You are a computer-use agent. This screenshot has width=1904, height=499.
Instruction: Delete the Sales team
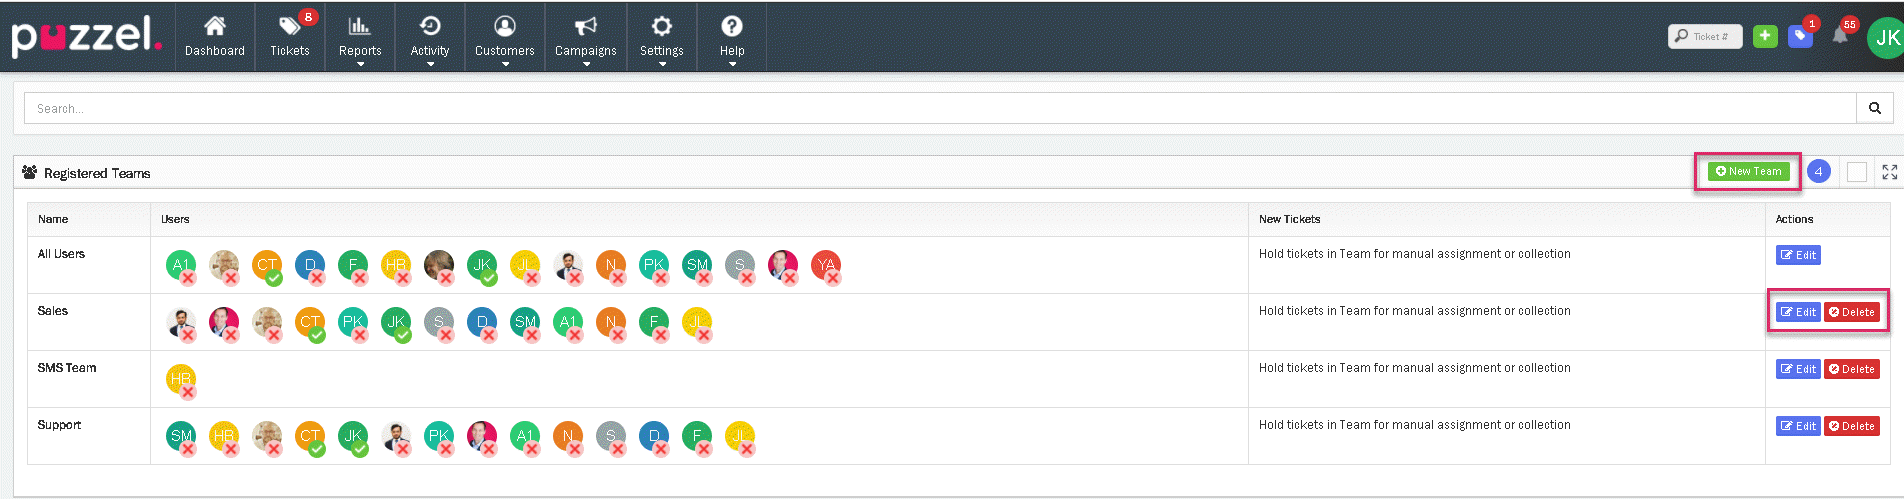[1851, 312]
